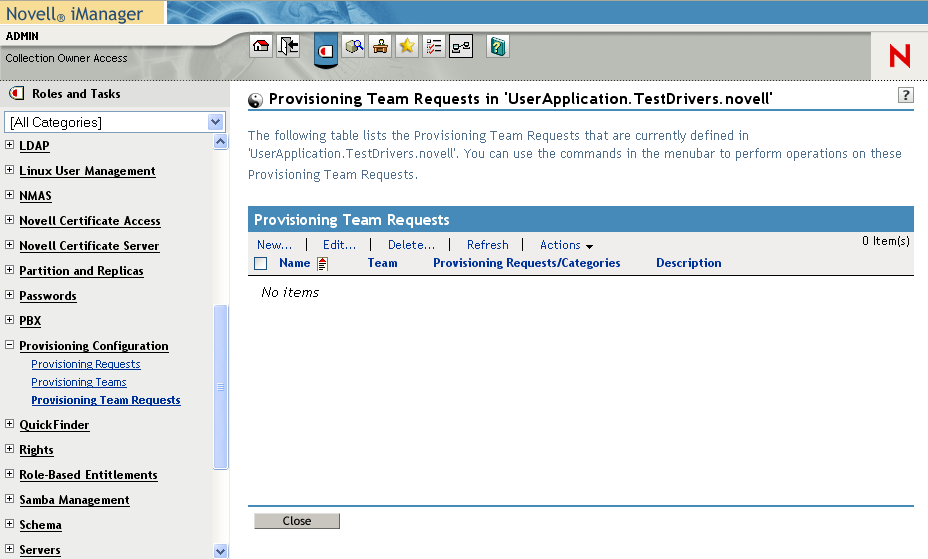Open the Linux User Management link
Screen dimensions: 928x559
pos(88,171)
